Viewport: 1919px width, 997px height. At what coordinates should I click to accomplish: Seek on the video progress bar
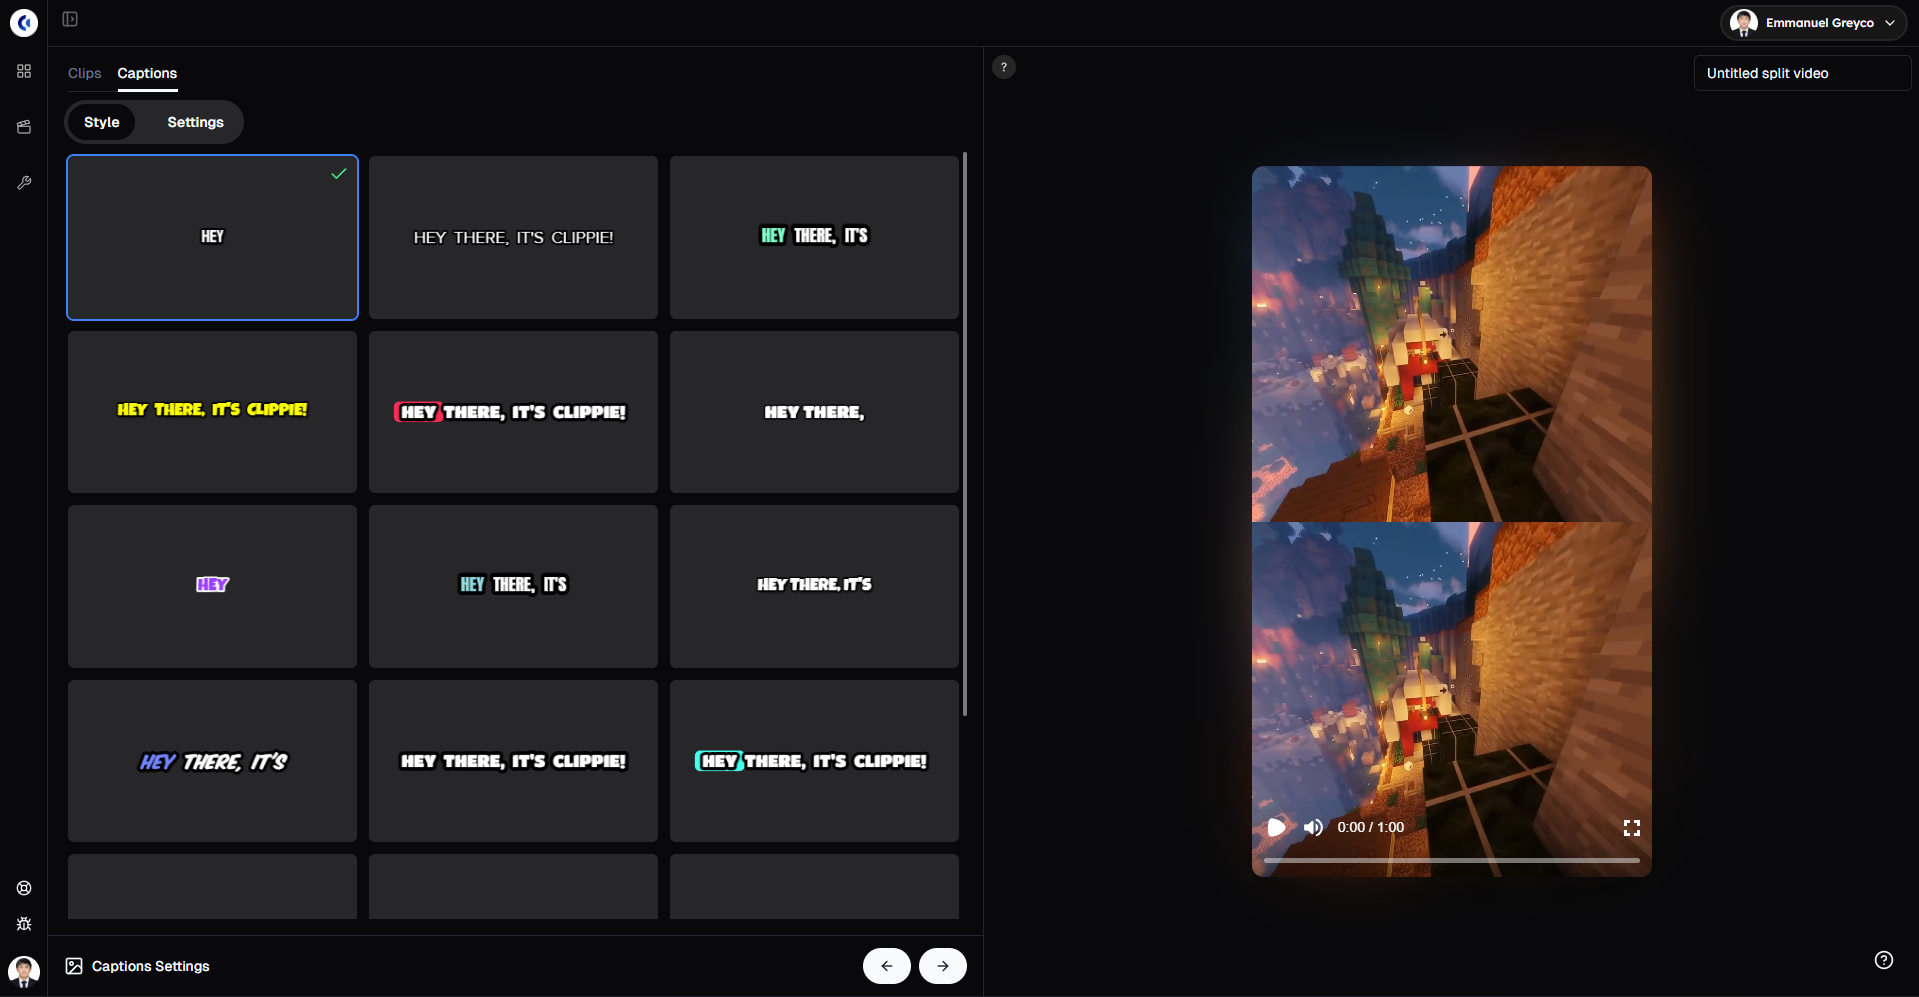coord(1452,860)
